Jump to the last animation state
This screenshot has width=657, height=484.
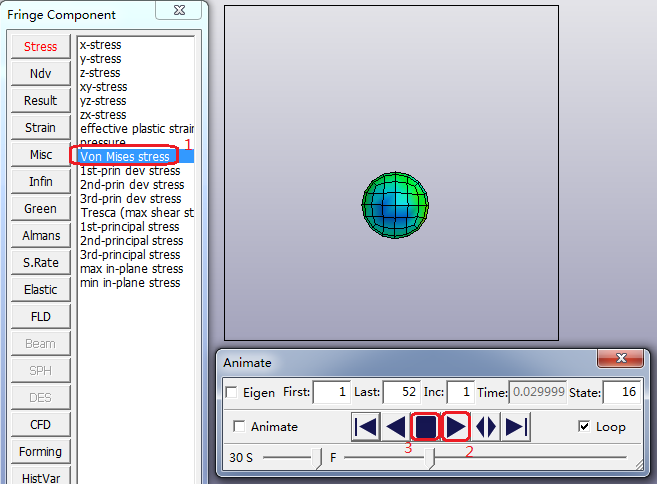516,427
